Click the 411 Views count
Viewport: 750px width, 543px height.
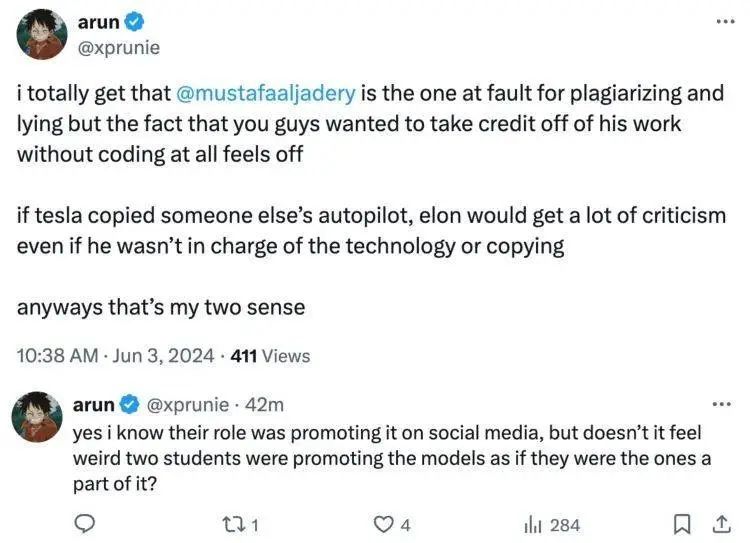pyautogui.click(x=270, y=355)
